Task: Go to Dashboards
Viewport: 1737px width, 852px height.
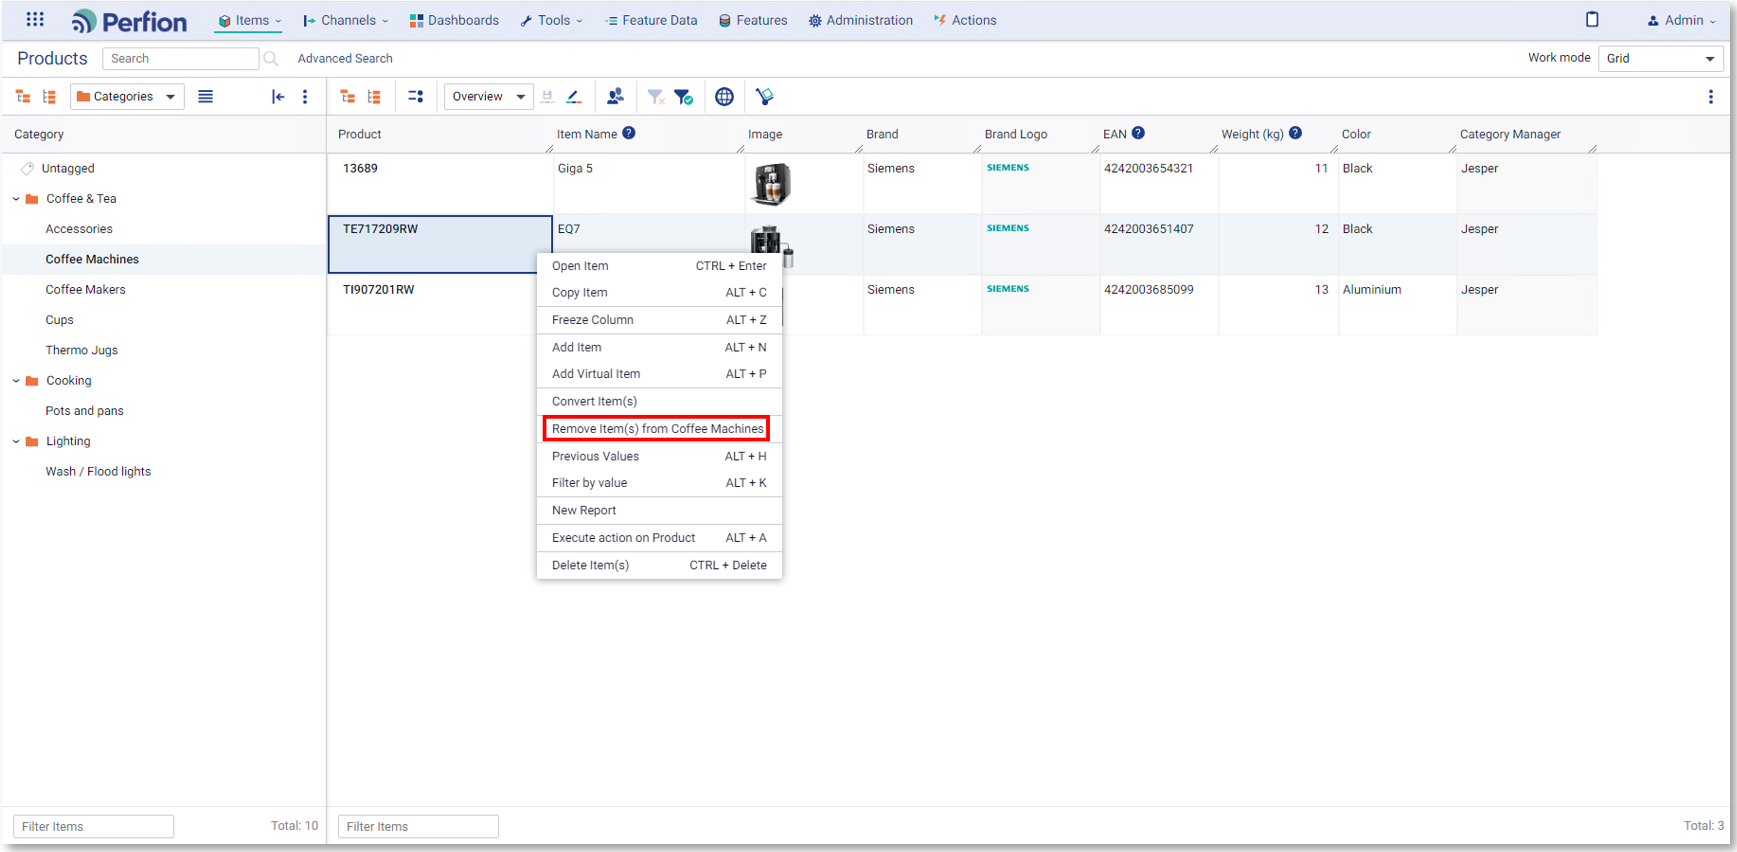Action: click(x=454, y=20)
